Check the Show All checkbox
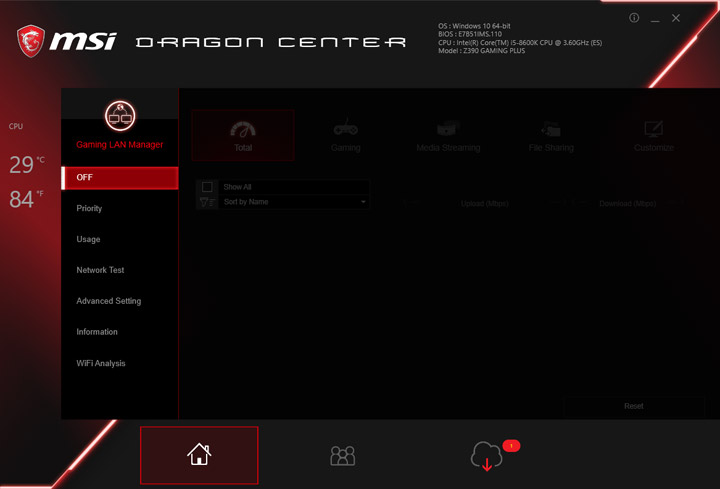This screenshot has width=720, height=489. tap(207, 187)
